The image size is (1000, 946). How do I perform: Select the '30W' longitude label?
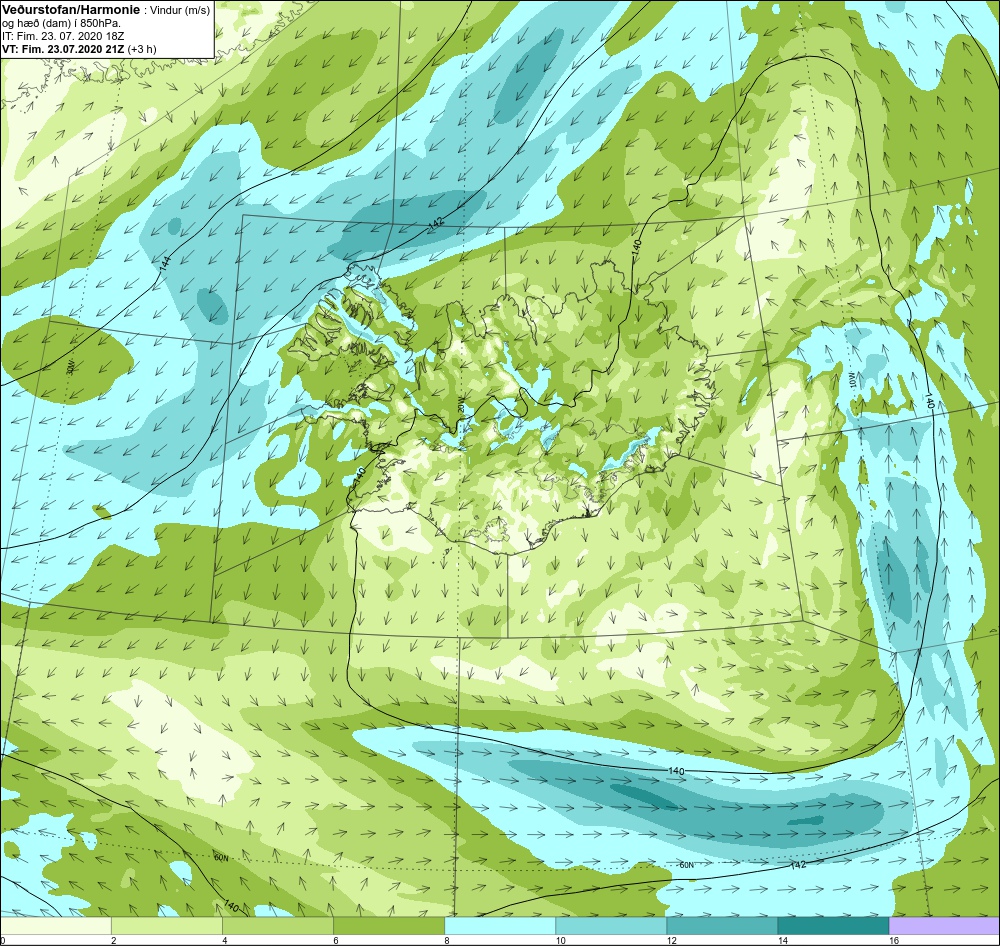(71, 367)
